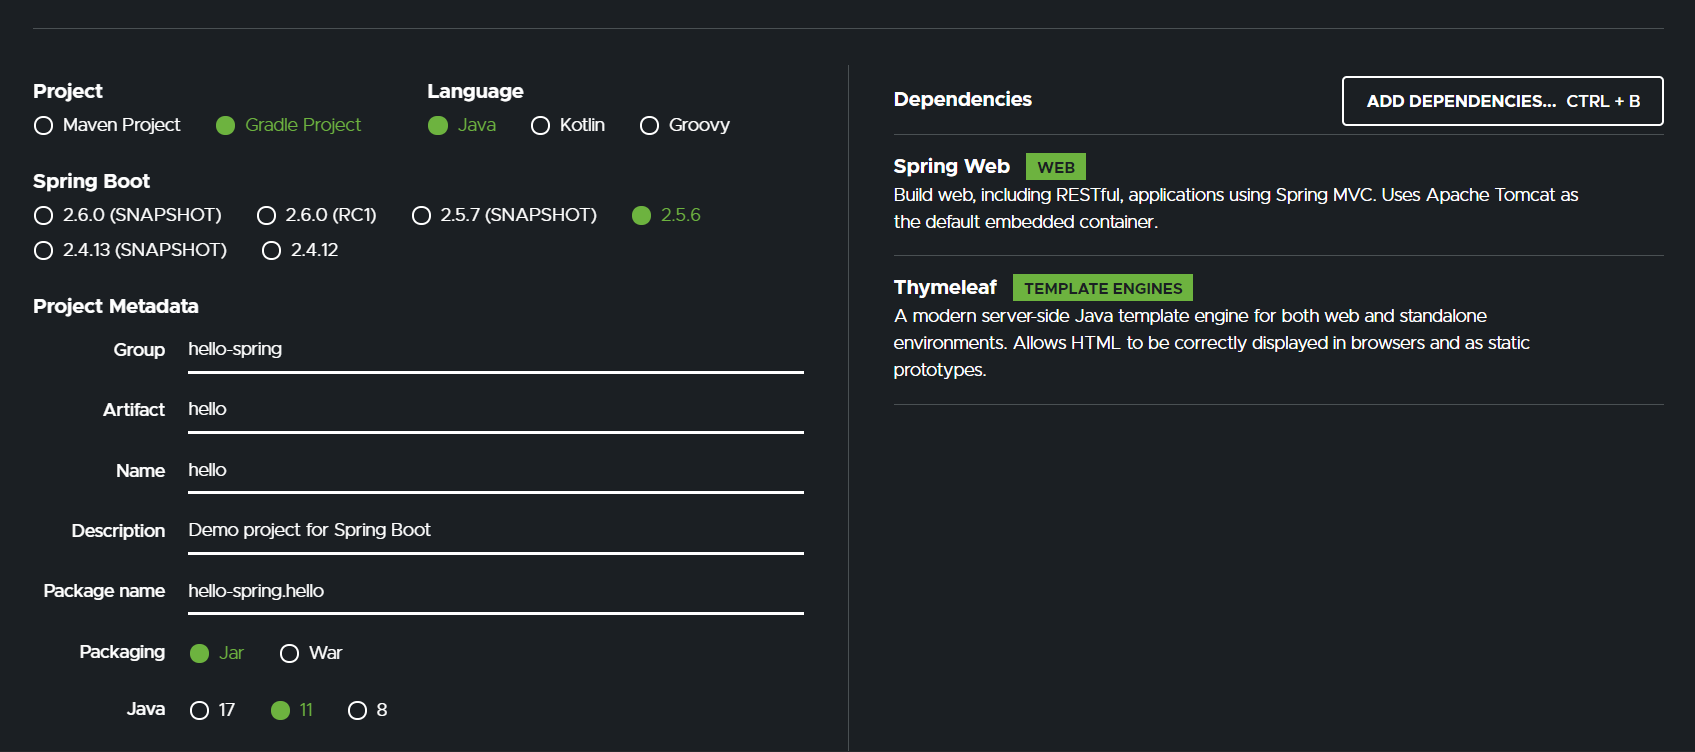
Task: Edit the Artifact input field
Action: (496, 410)
